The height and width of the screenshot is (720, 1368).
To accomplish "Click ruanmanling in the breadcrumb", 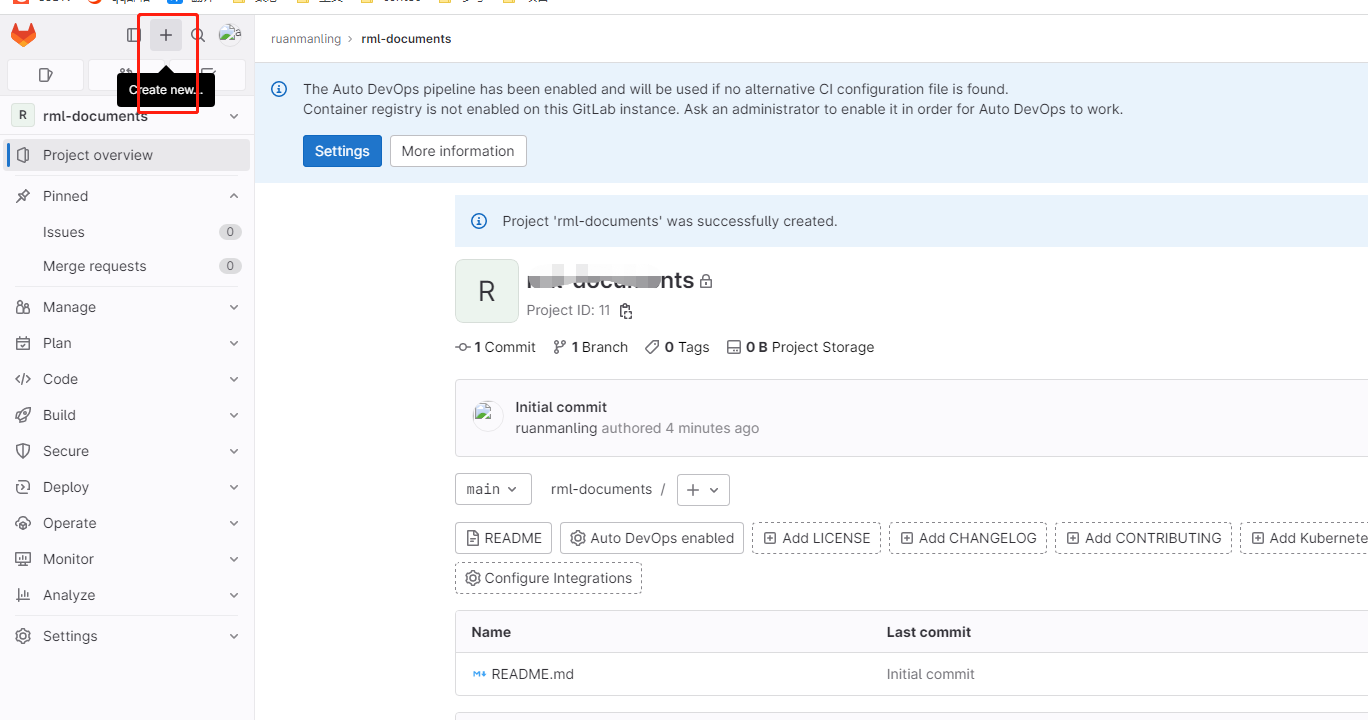I will (x=306, y=39).
